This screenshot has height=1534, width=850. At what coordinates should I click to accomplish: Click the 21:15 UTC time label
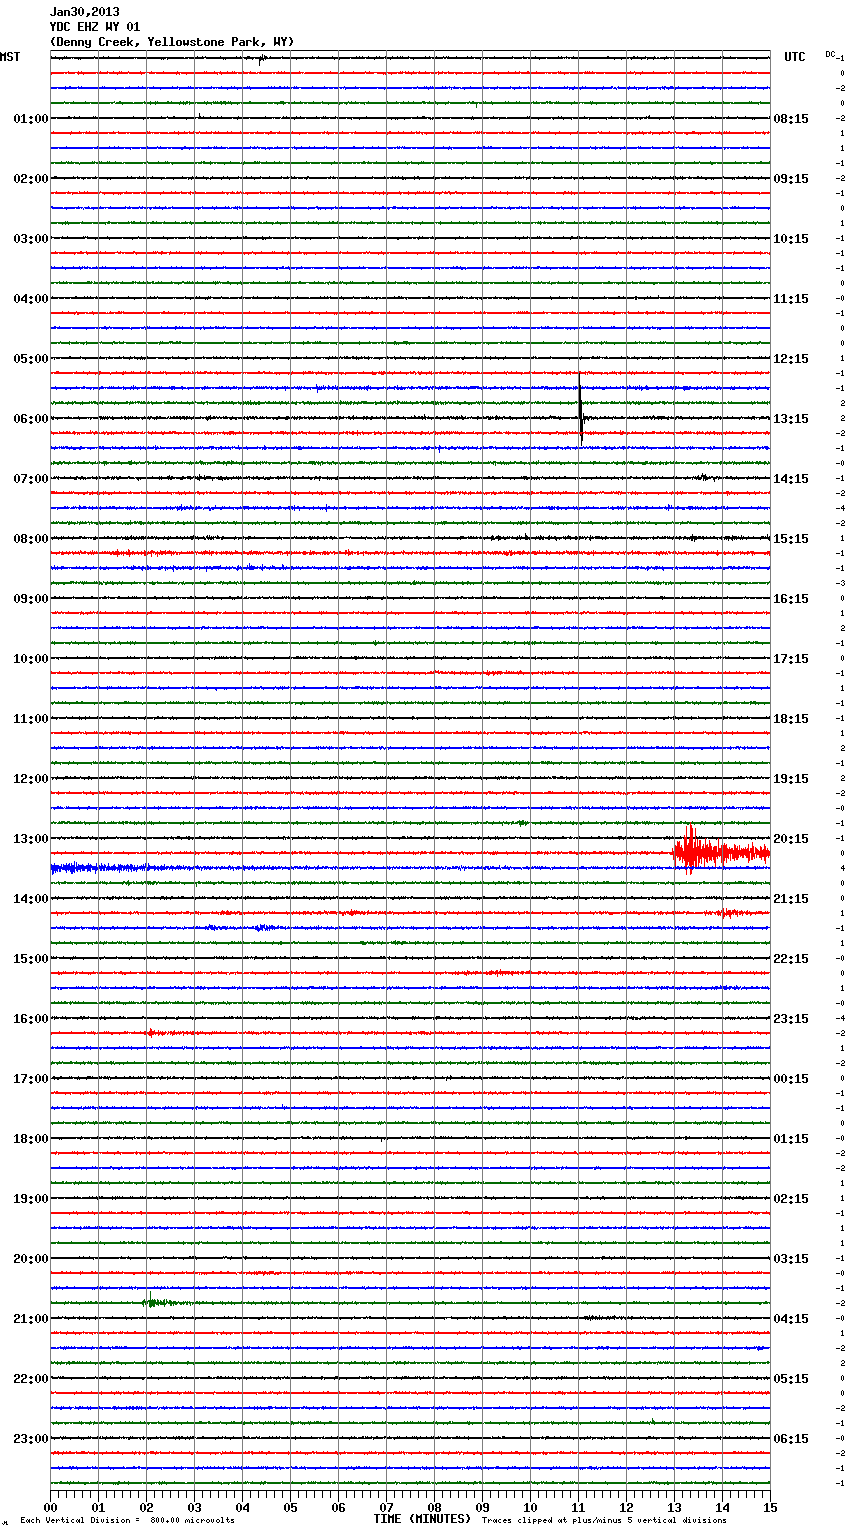coord(791,899)
